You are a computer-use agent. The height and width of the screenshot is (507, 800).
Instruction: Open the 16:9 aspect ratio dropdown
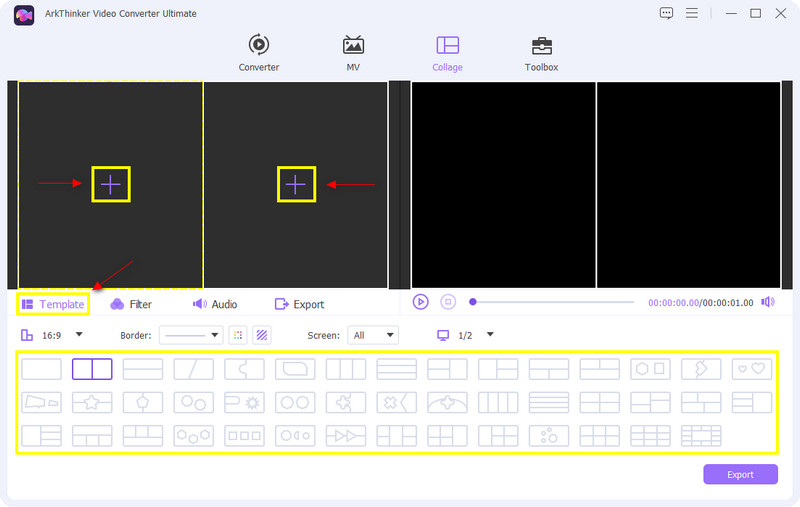79,335
